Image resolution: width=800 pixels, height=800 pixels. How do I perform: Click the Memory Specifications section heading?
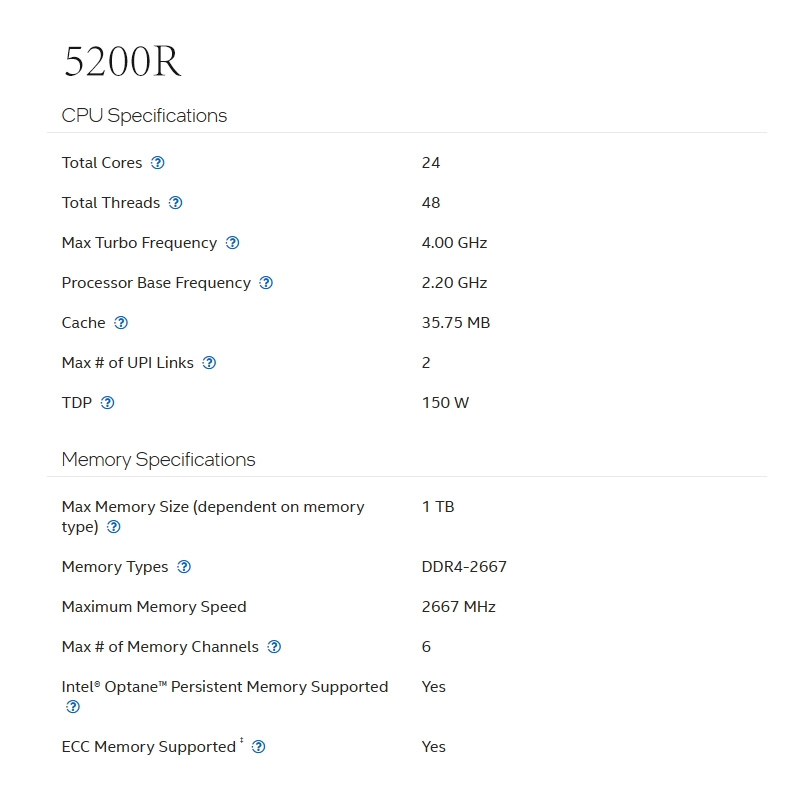click(158, 460)
